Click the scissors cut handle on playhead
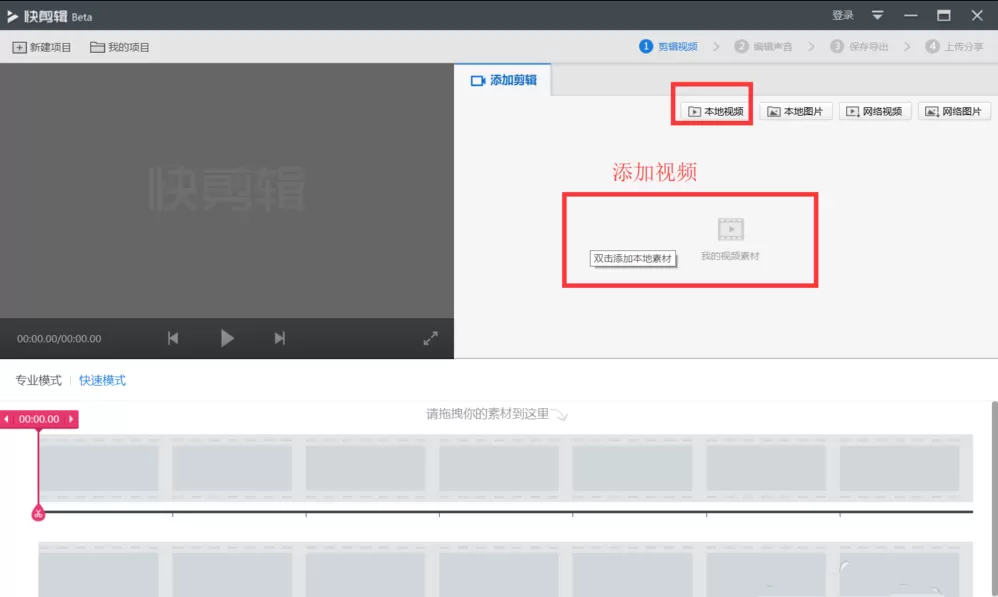The image size is (998, 597). pos(38,514)
